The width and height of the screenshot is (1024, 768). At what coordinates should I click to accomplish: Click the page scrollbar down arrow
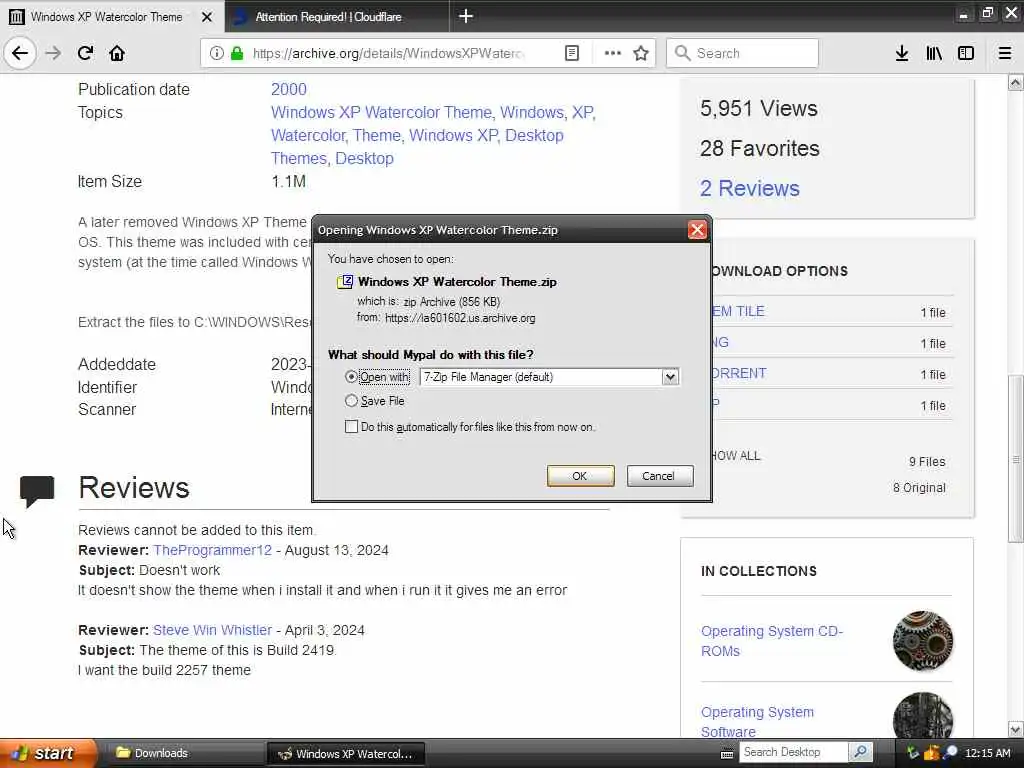click(x=1015, y=729)
